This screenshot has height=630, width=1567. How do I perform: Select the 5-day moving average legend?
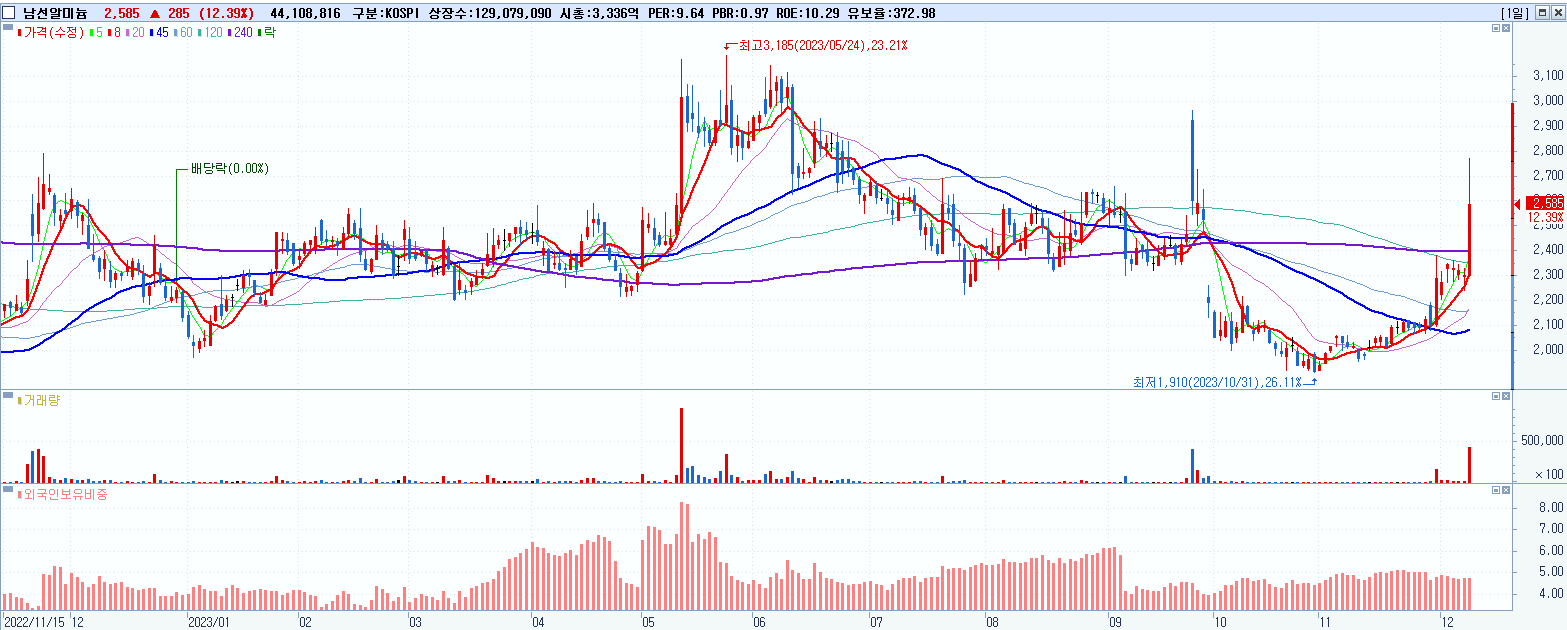96,33
